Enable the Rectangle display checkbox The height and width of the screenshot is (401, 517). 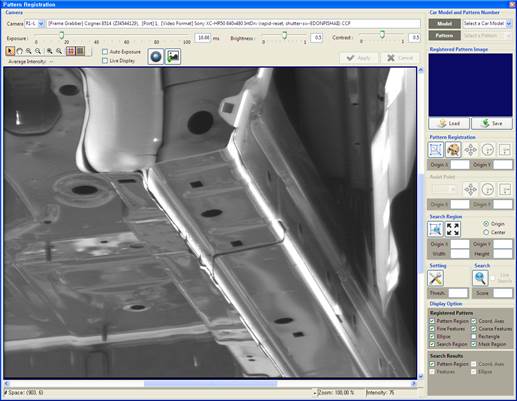click(x=474, y=336)
